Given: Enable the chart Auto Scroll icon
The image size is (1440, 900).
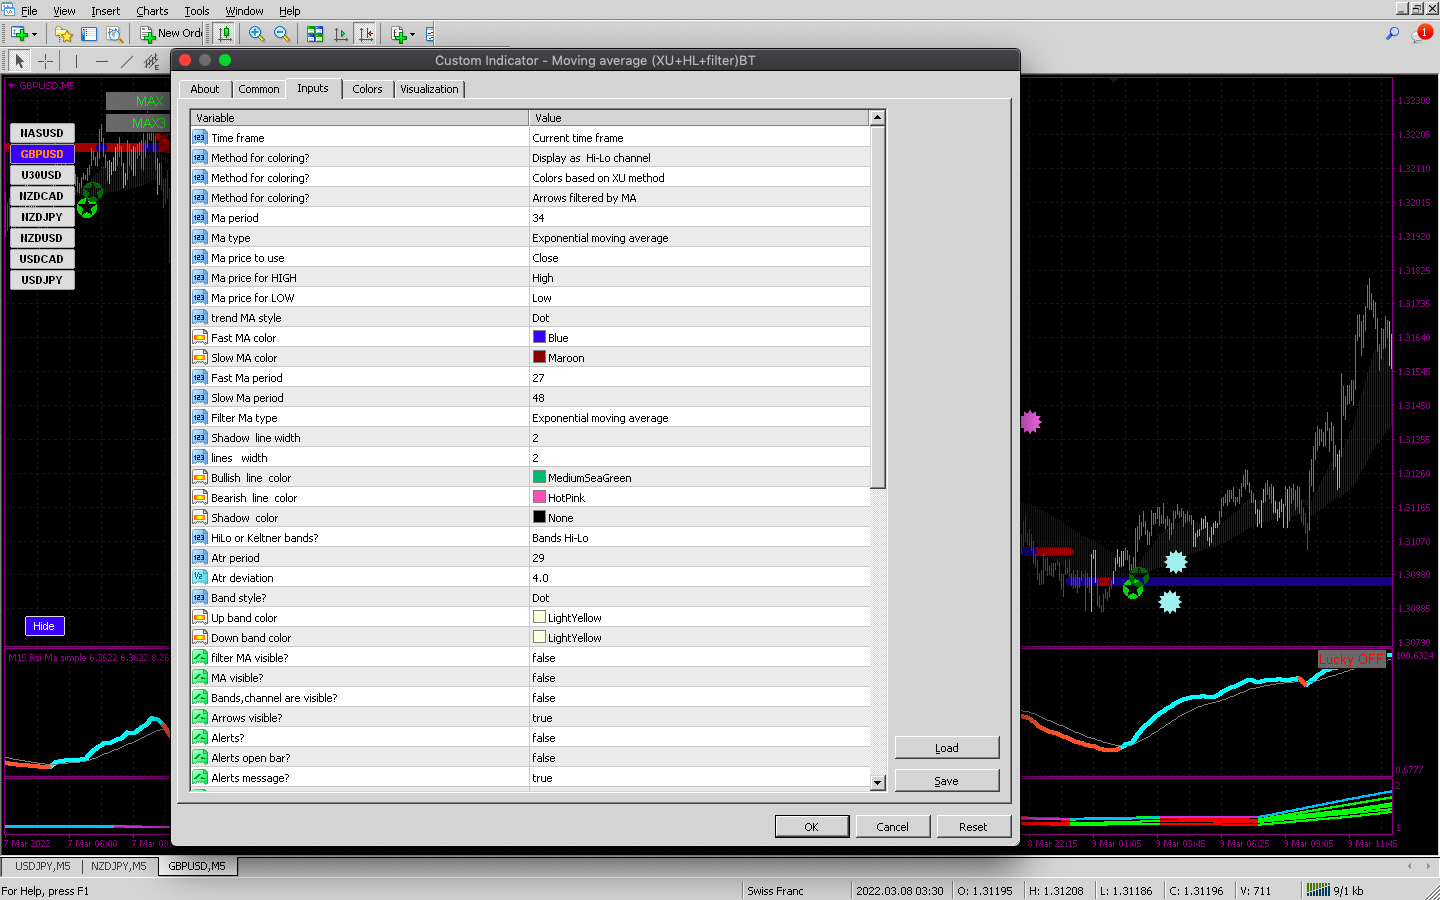Looking at the screenshot, I should (x=341, y=34).
